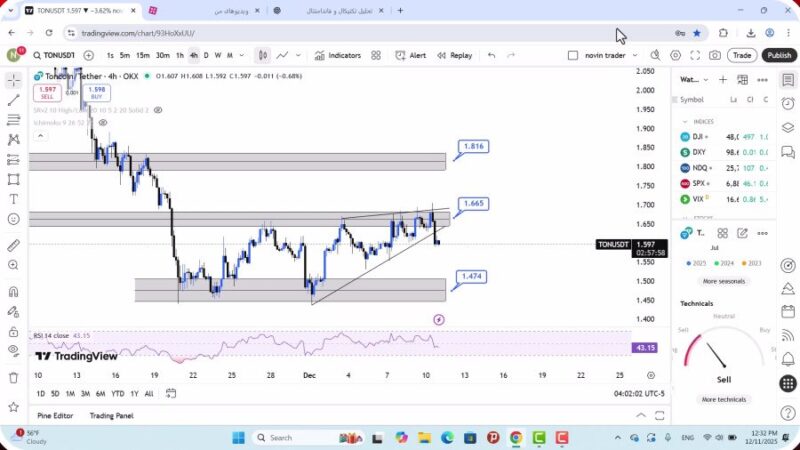The width and height of the screenshot is (800, 450).
Task: Pick the ruler measure tool
Action: [x=13, y=245]
